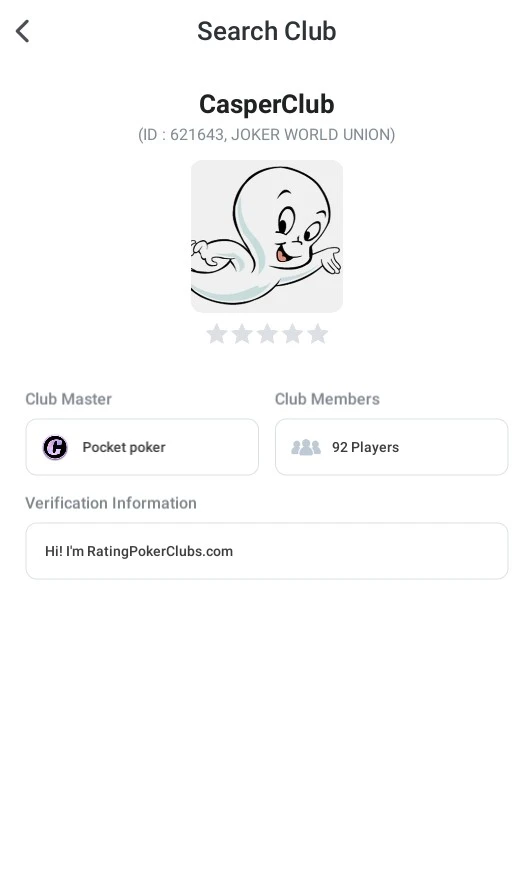
Task: Tap the group members people icon
Action: pyautogui.click(x=306, y=447)
